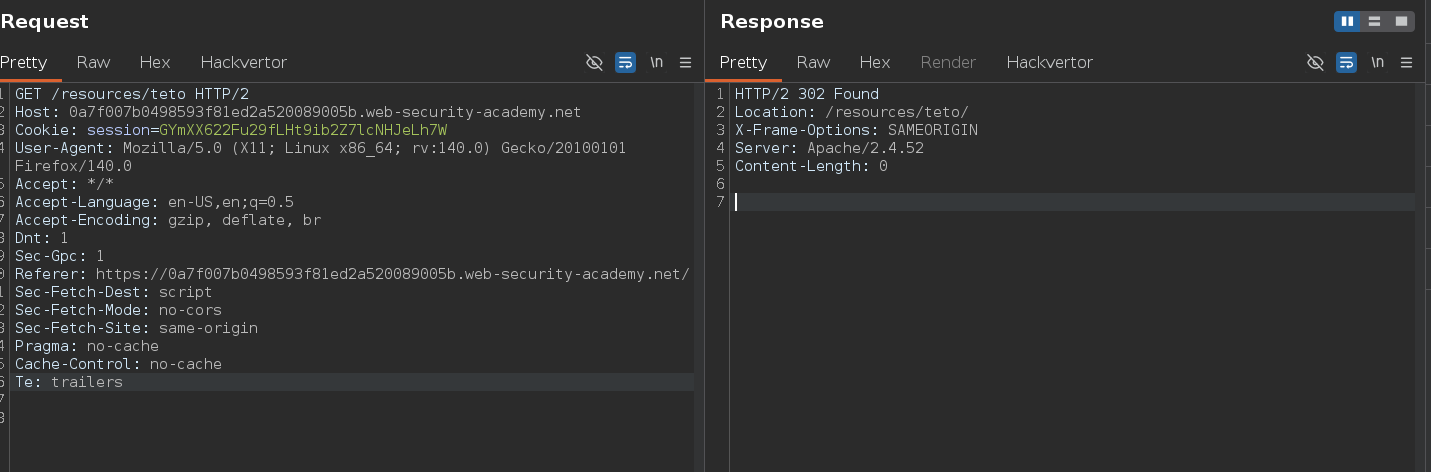Click HTTP/2 302 Found status line

[x=807, y=94]
